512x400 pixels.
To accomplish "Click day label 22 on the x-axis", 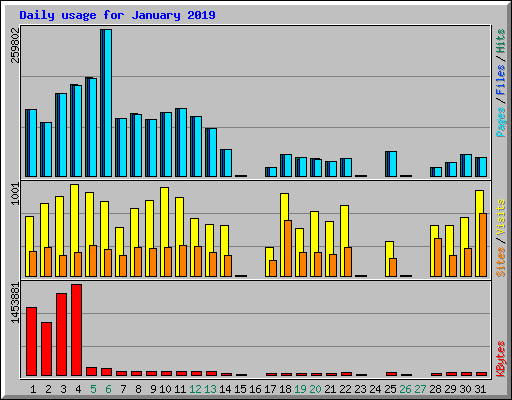I will click(x=345, y=389).
